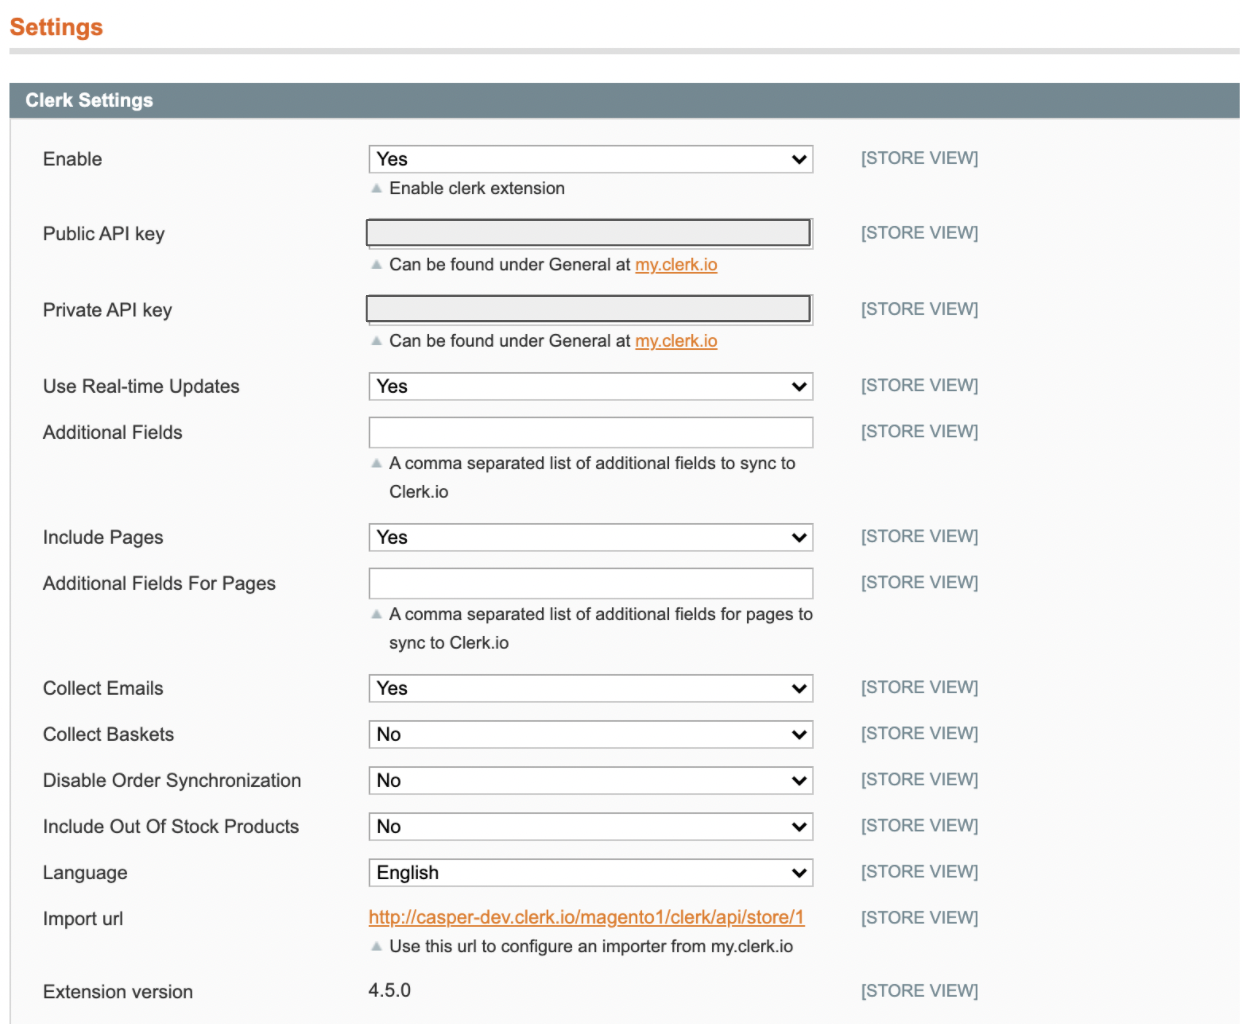Viewport: 1242px width, 1024px height.
Task: Click the hint arrow under Additional Fields
Action: 377,463
